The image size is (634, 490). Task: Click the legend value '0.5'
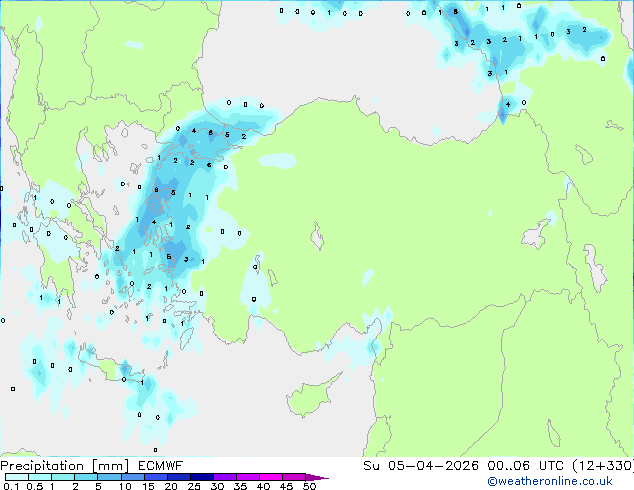click(35, 486)
